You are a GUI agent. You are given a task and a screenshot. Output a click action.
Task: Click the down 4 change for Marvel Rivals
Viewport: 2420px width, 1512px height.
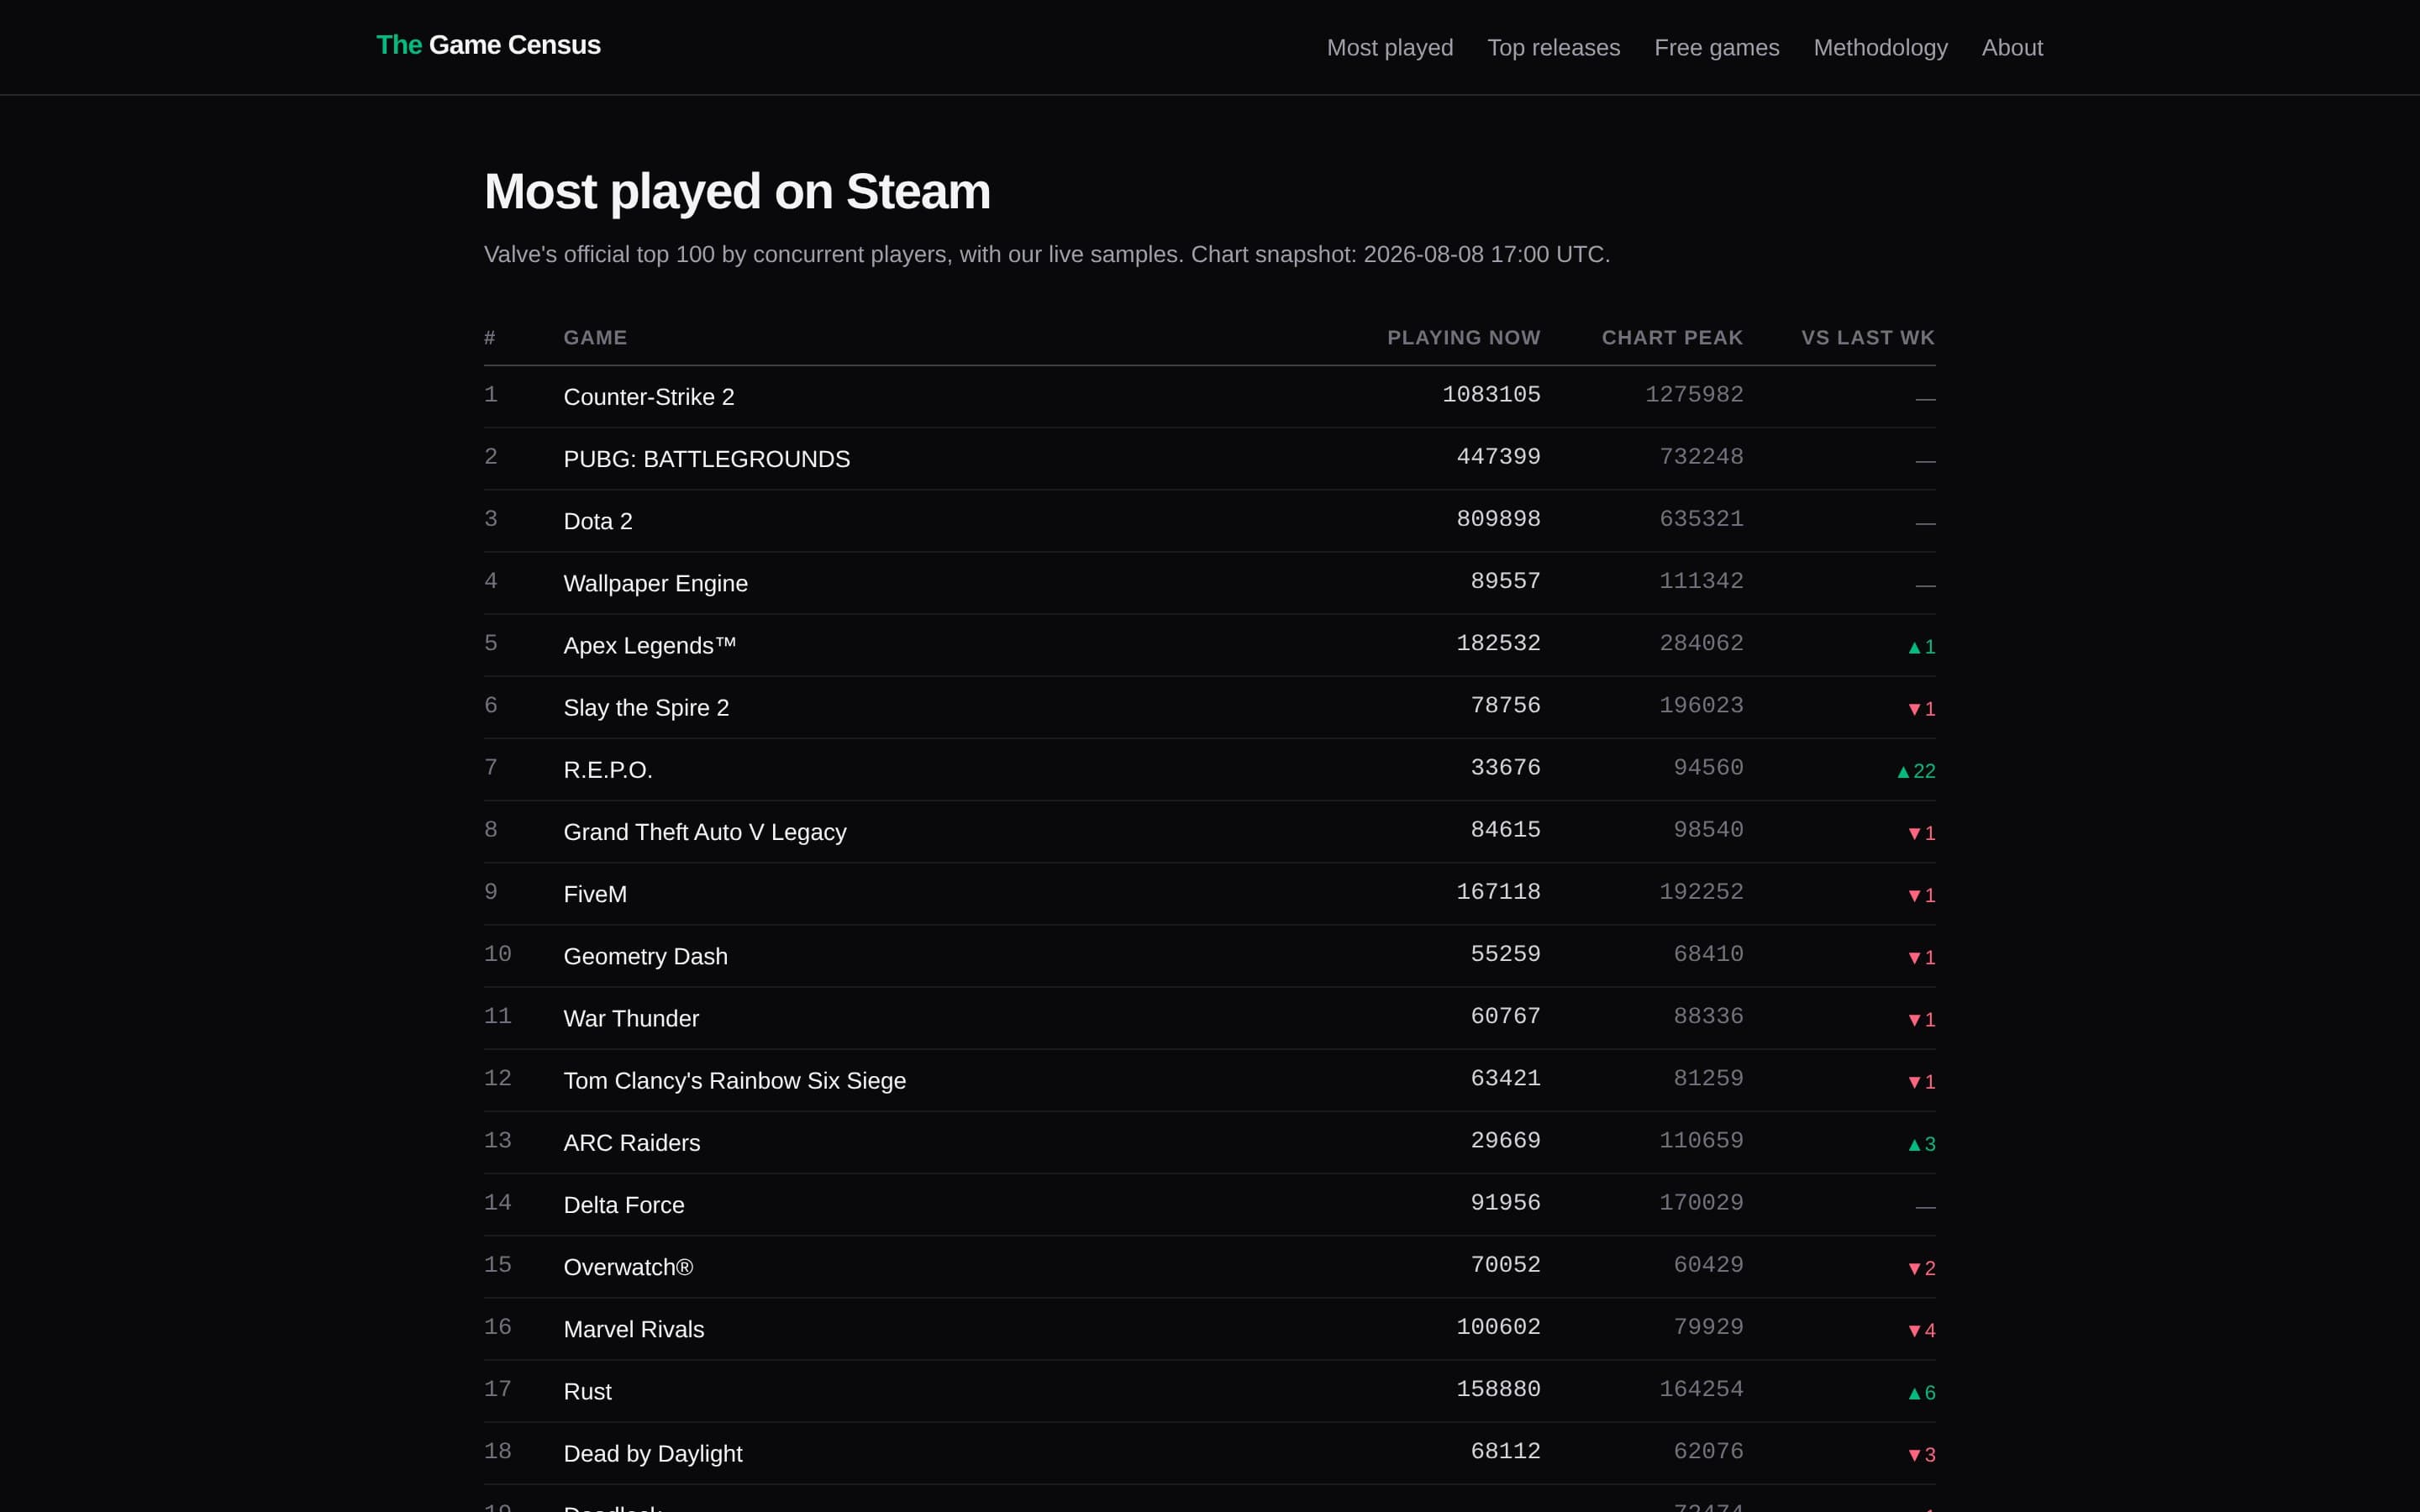click(1921, 1330)
